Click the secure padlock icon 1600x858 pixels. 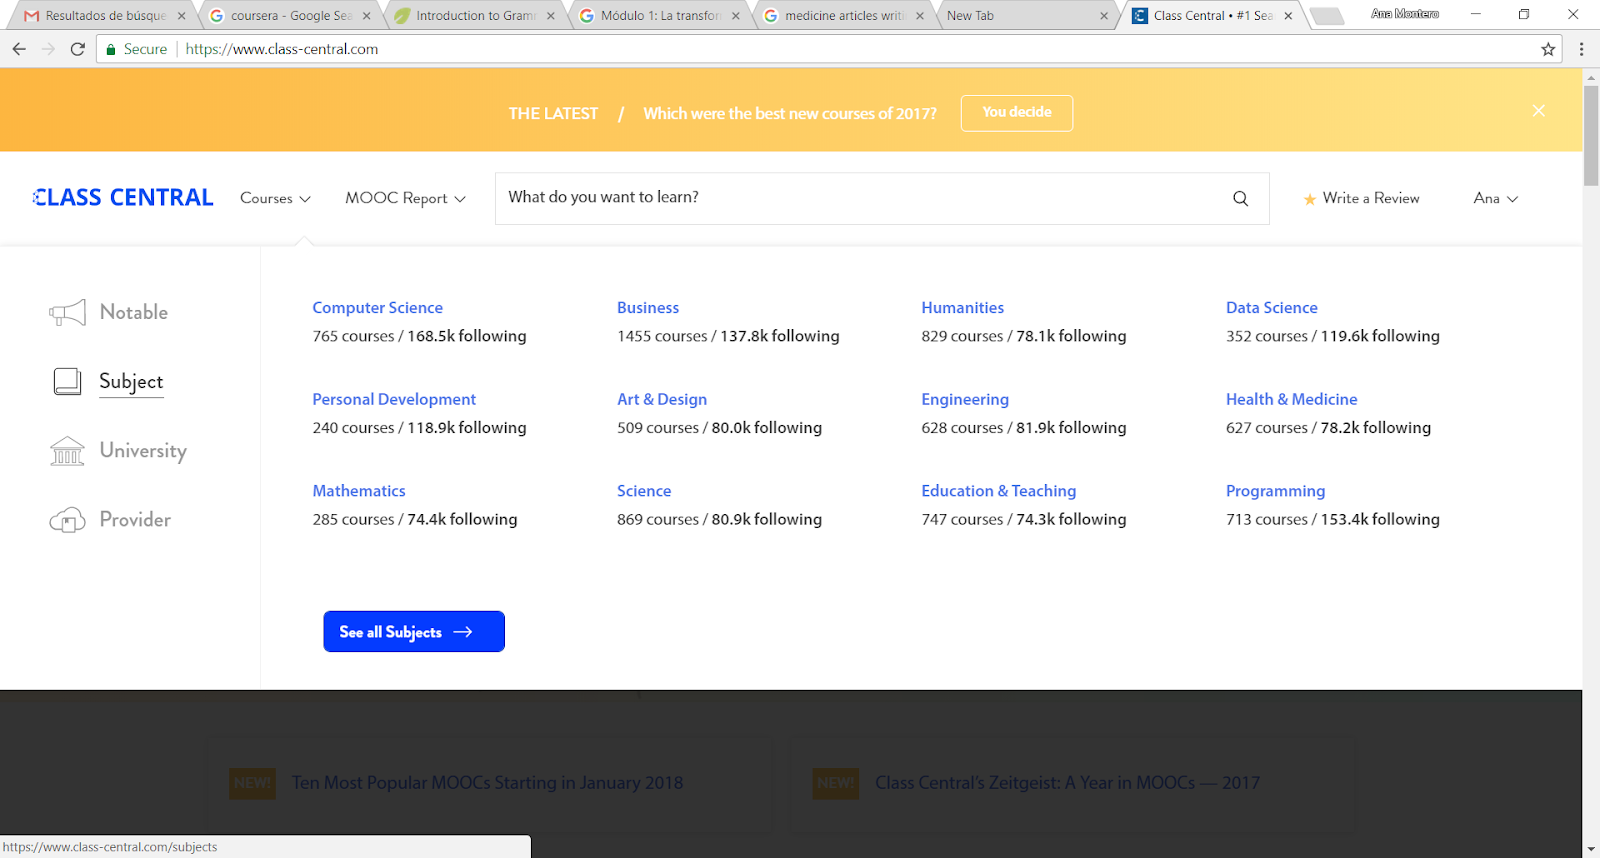pyautogui.click(x=111, y=49)
